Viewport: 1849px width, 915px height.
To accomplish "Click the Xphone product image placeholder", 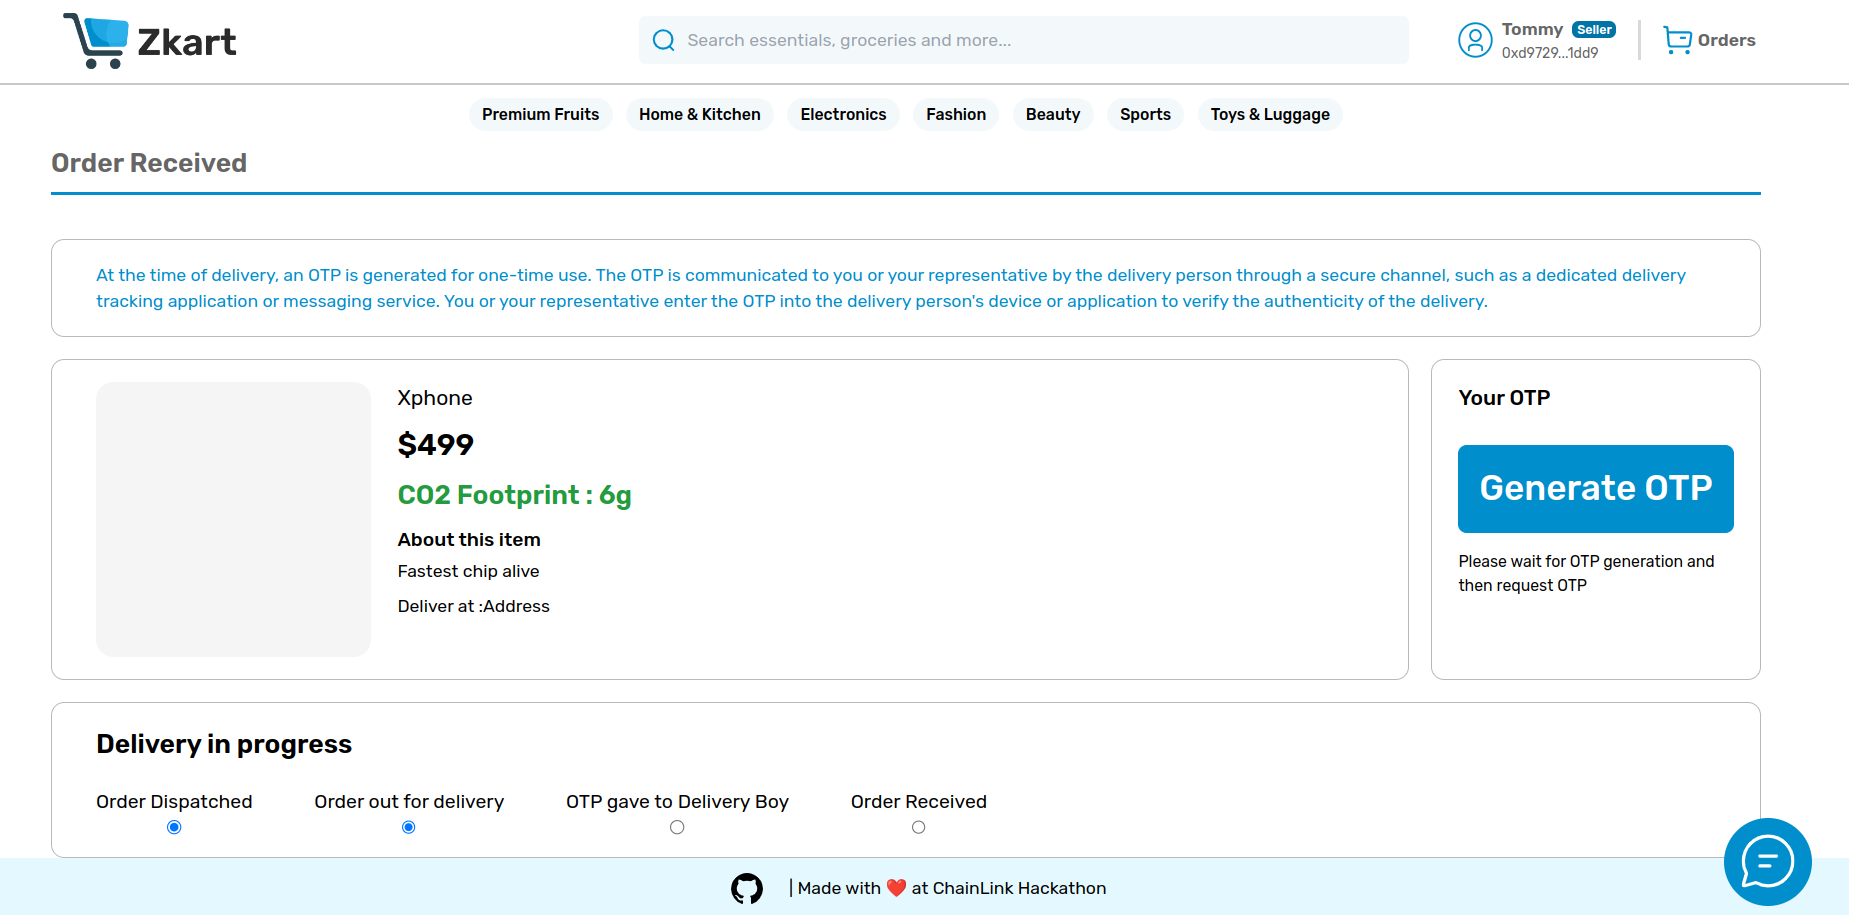I will [x=233, y=519].
